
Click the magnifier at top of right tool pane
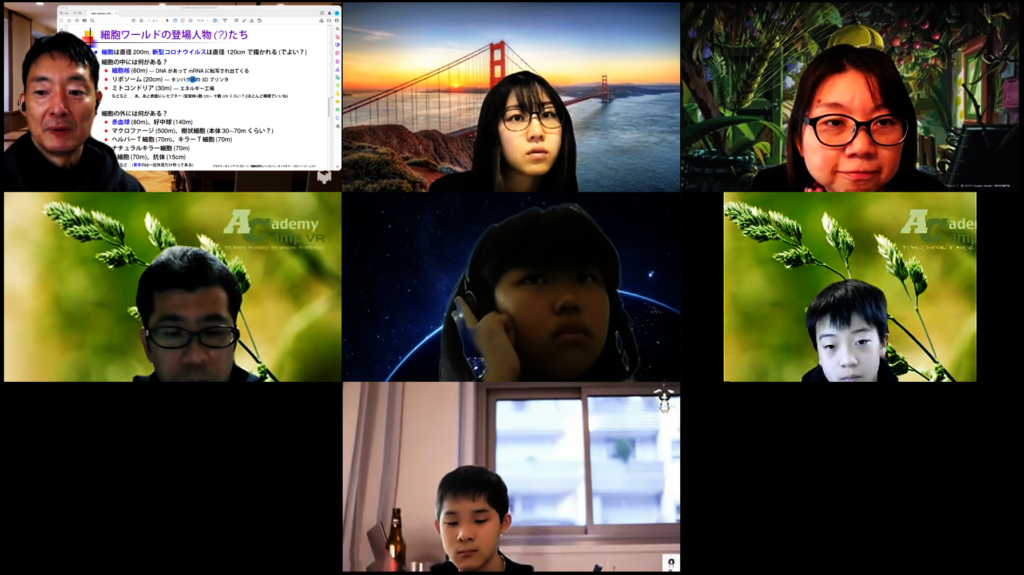(x=337, y=29)
